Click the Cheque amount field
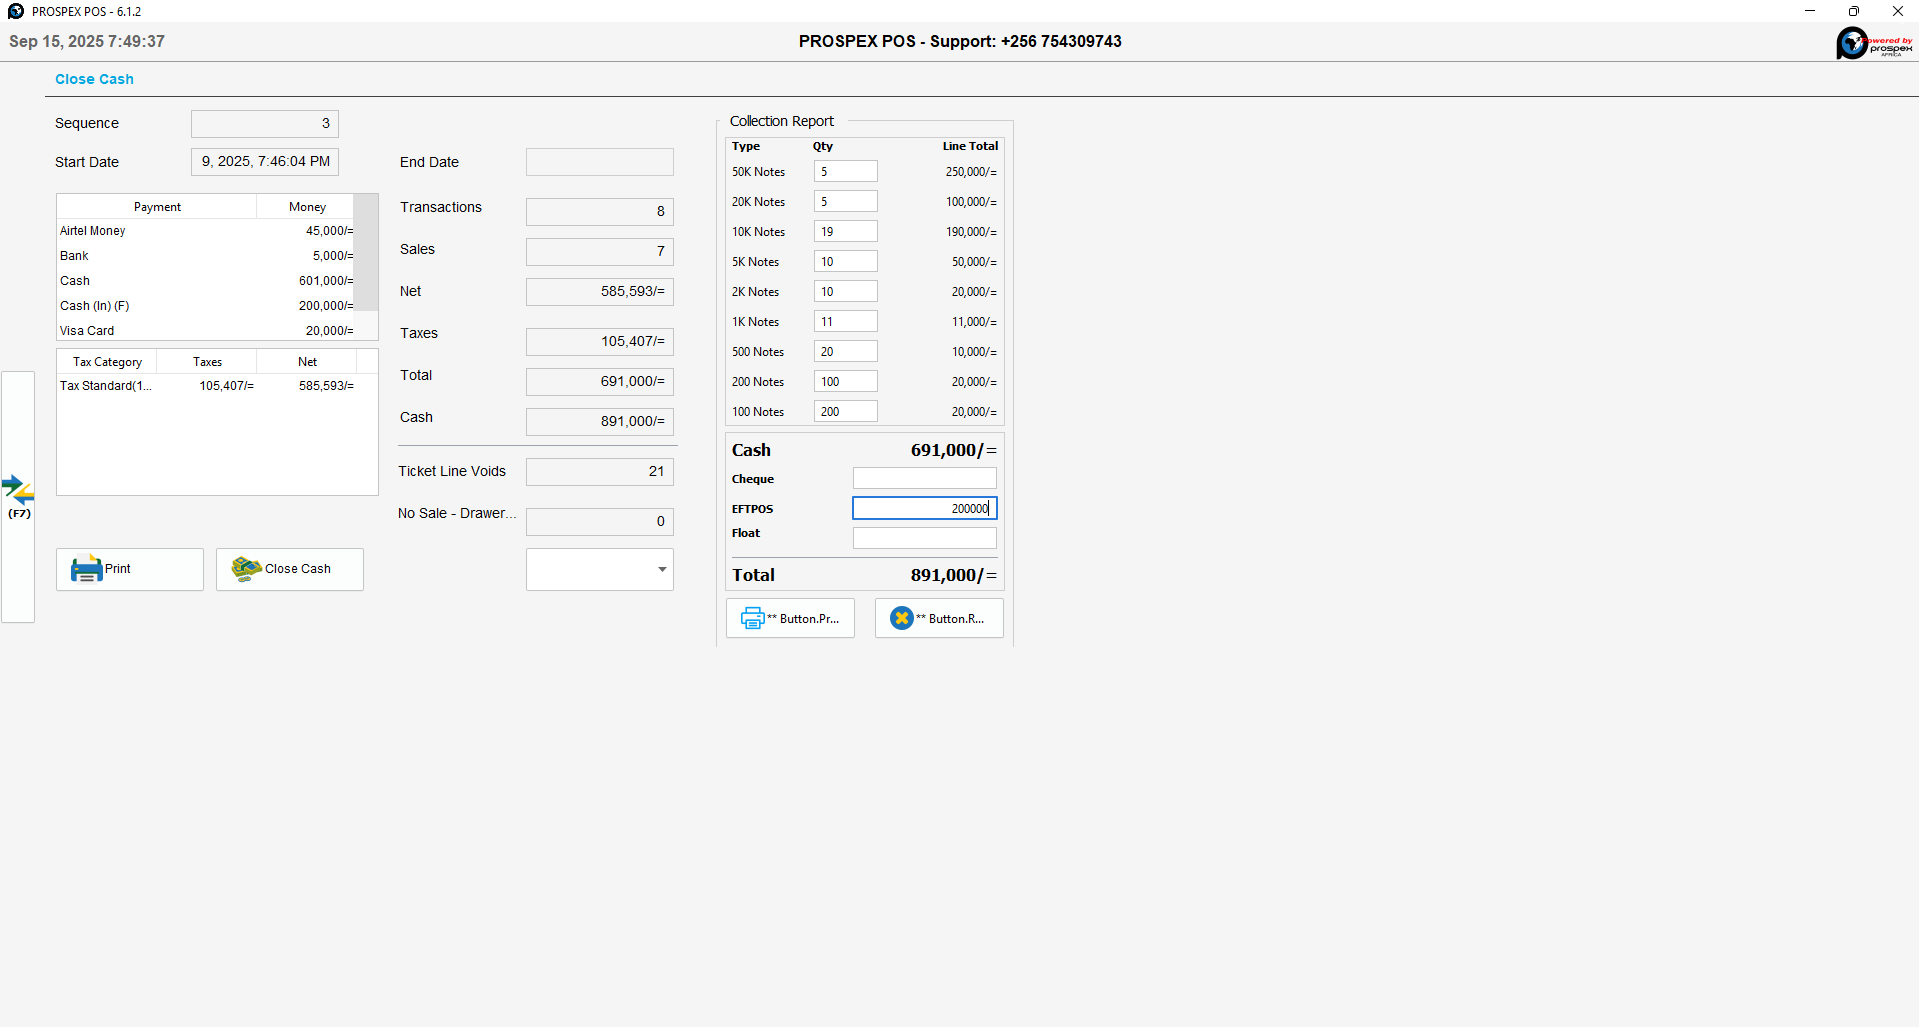1919x1027 pixels. coord(924,479)
